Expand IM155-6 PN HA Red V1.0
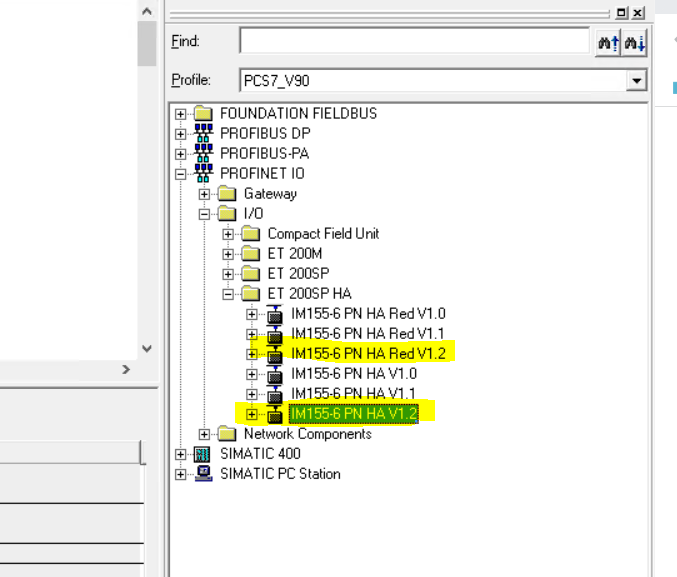 (252, 314)
